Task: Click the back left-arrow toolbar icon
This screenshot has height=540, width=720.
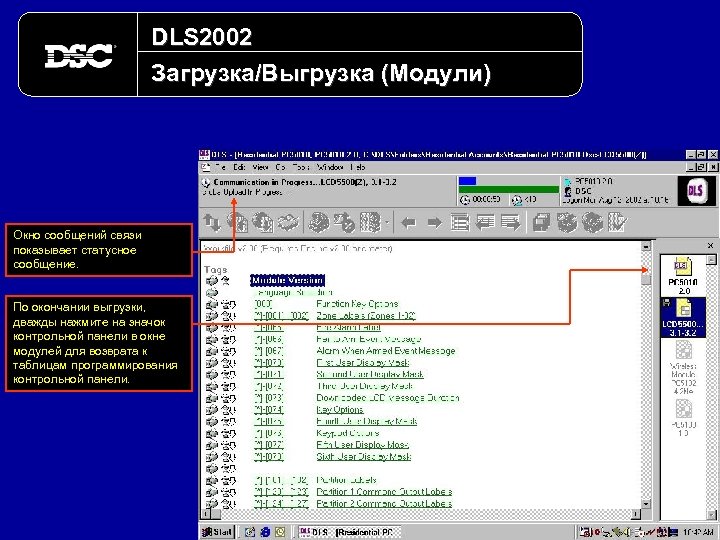Action: [408, 223]
